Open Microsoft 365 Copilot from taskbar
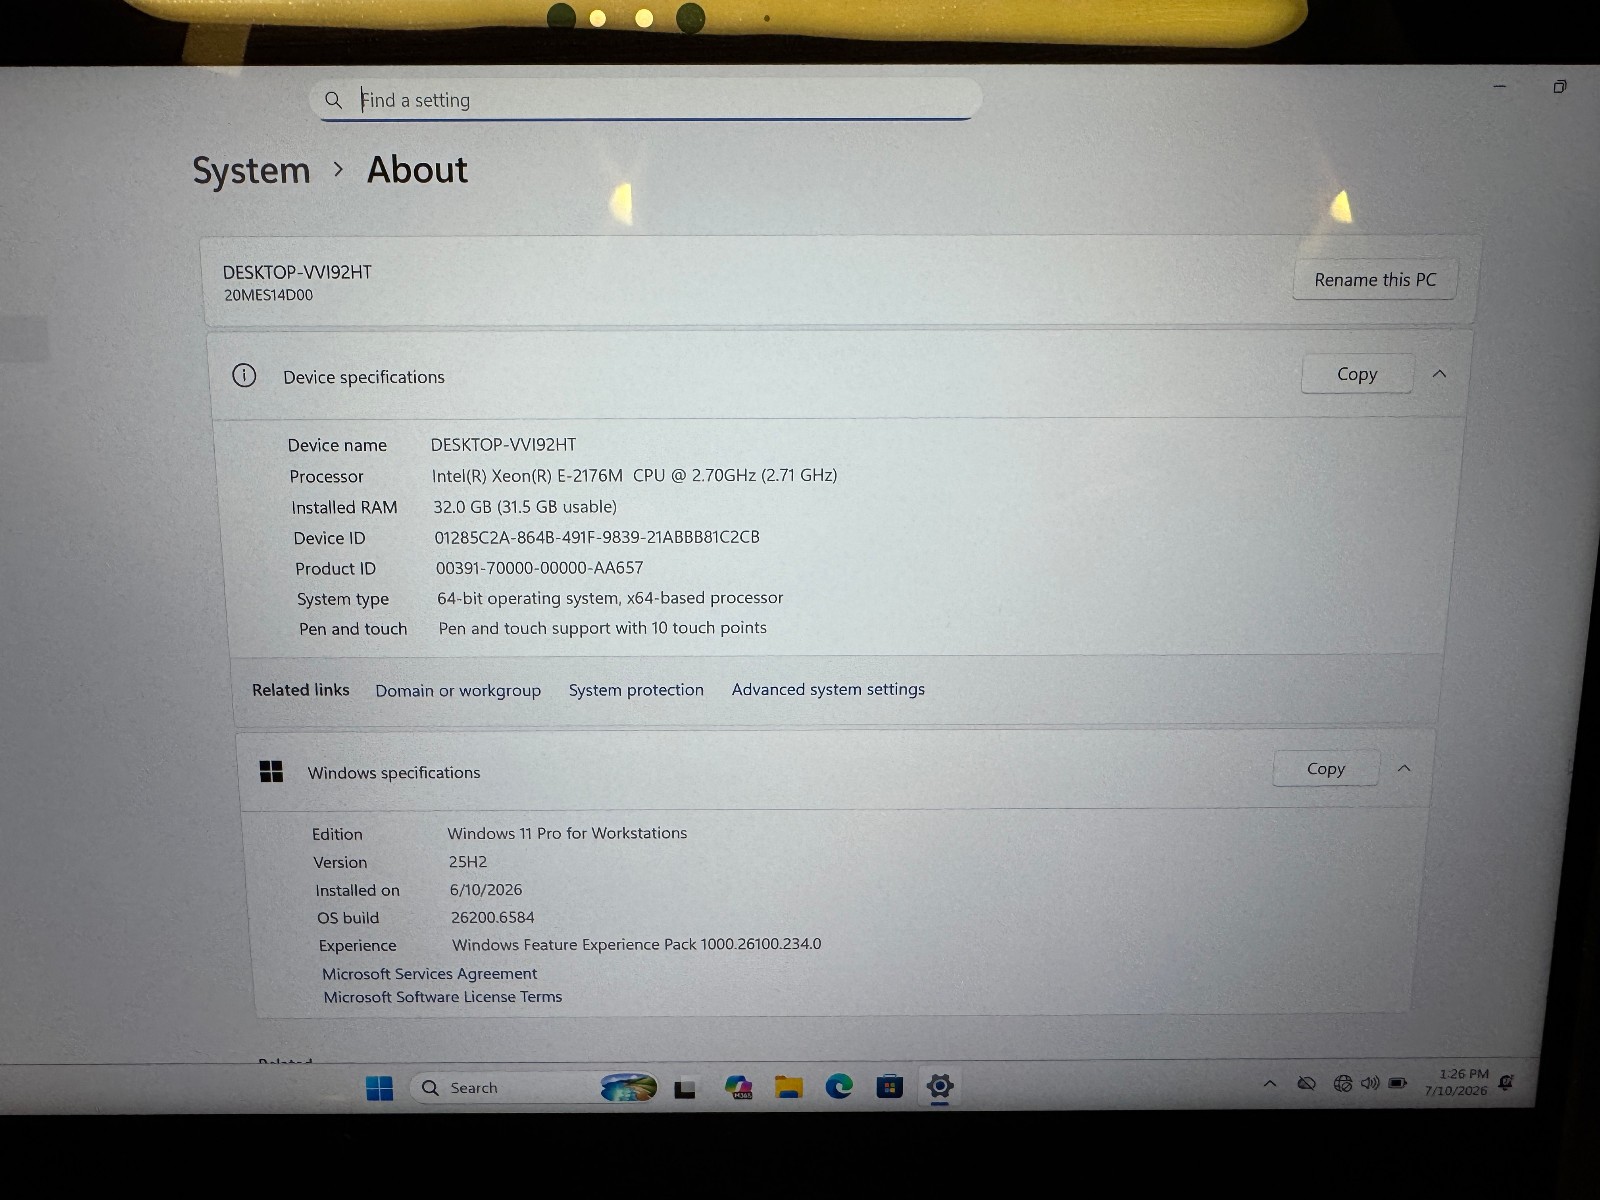Viewport: 1600px width, 1200px height. [x=738, y=1088]
